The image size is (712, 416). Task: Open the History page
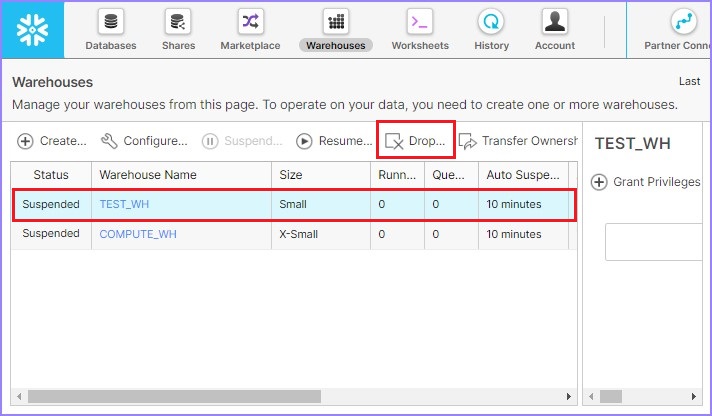pos(491,30)
